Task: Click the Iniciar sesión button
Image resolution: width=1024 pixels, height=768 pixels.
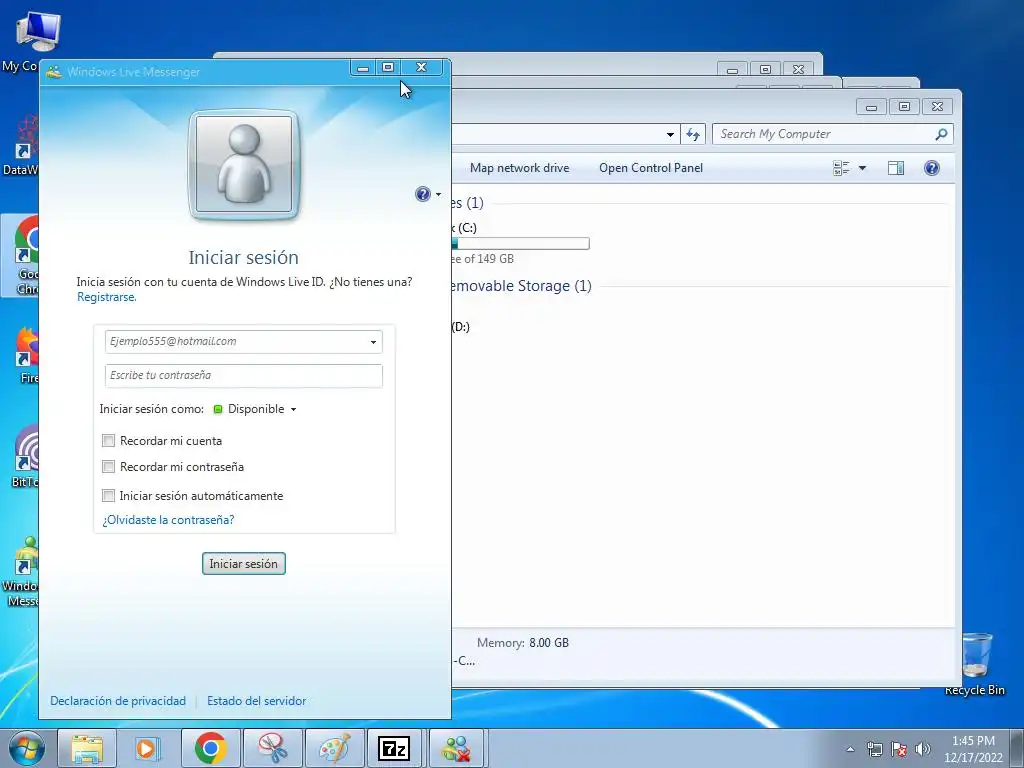Action: tap(244, 564)
